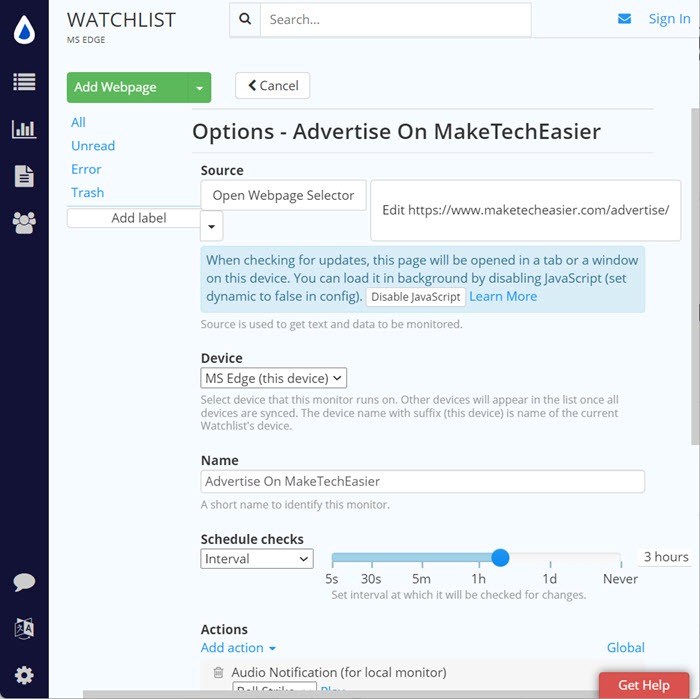Click the WATCHLIST title text

(x=121, y=20)
